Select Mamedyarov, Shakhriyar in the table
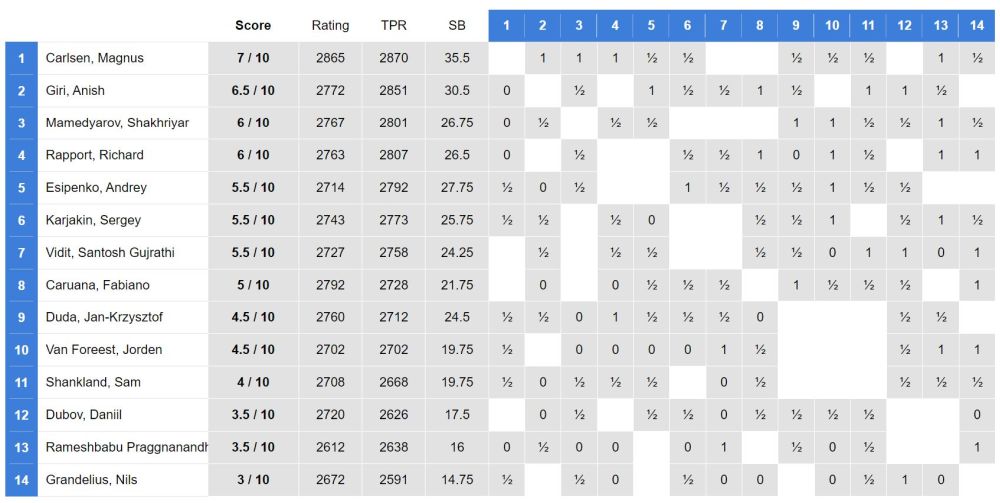 (117, 123)
